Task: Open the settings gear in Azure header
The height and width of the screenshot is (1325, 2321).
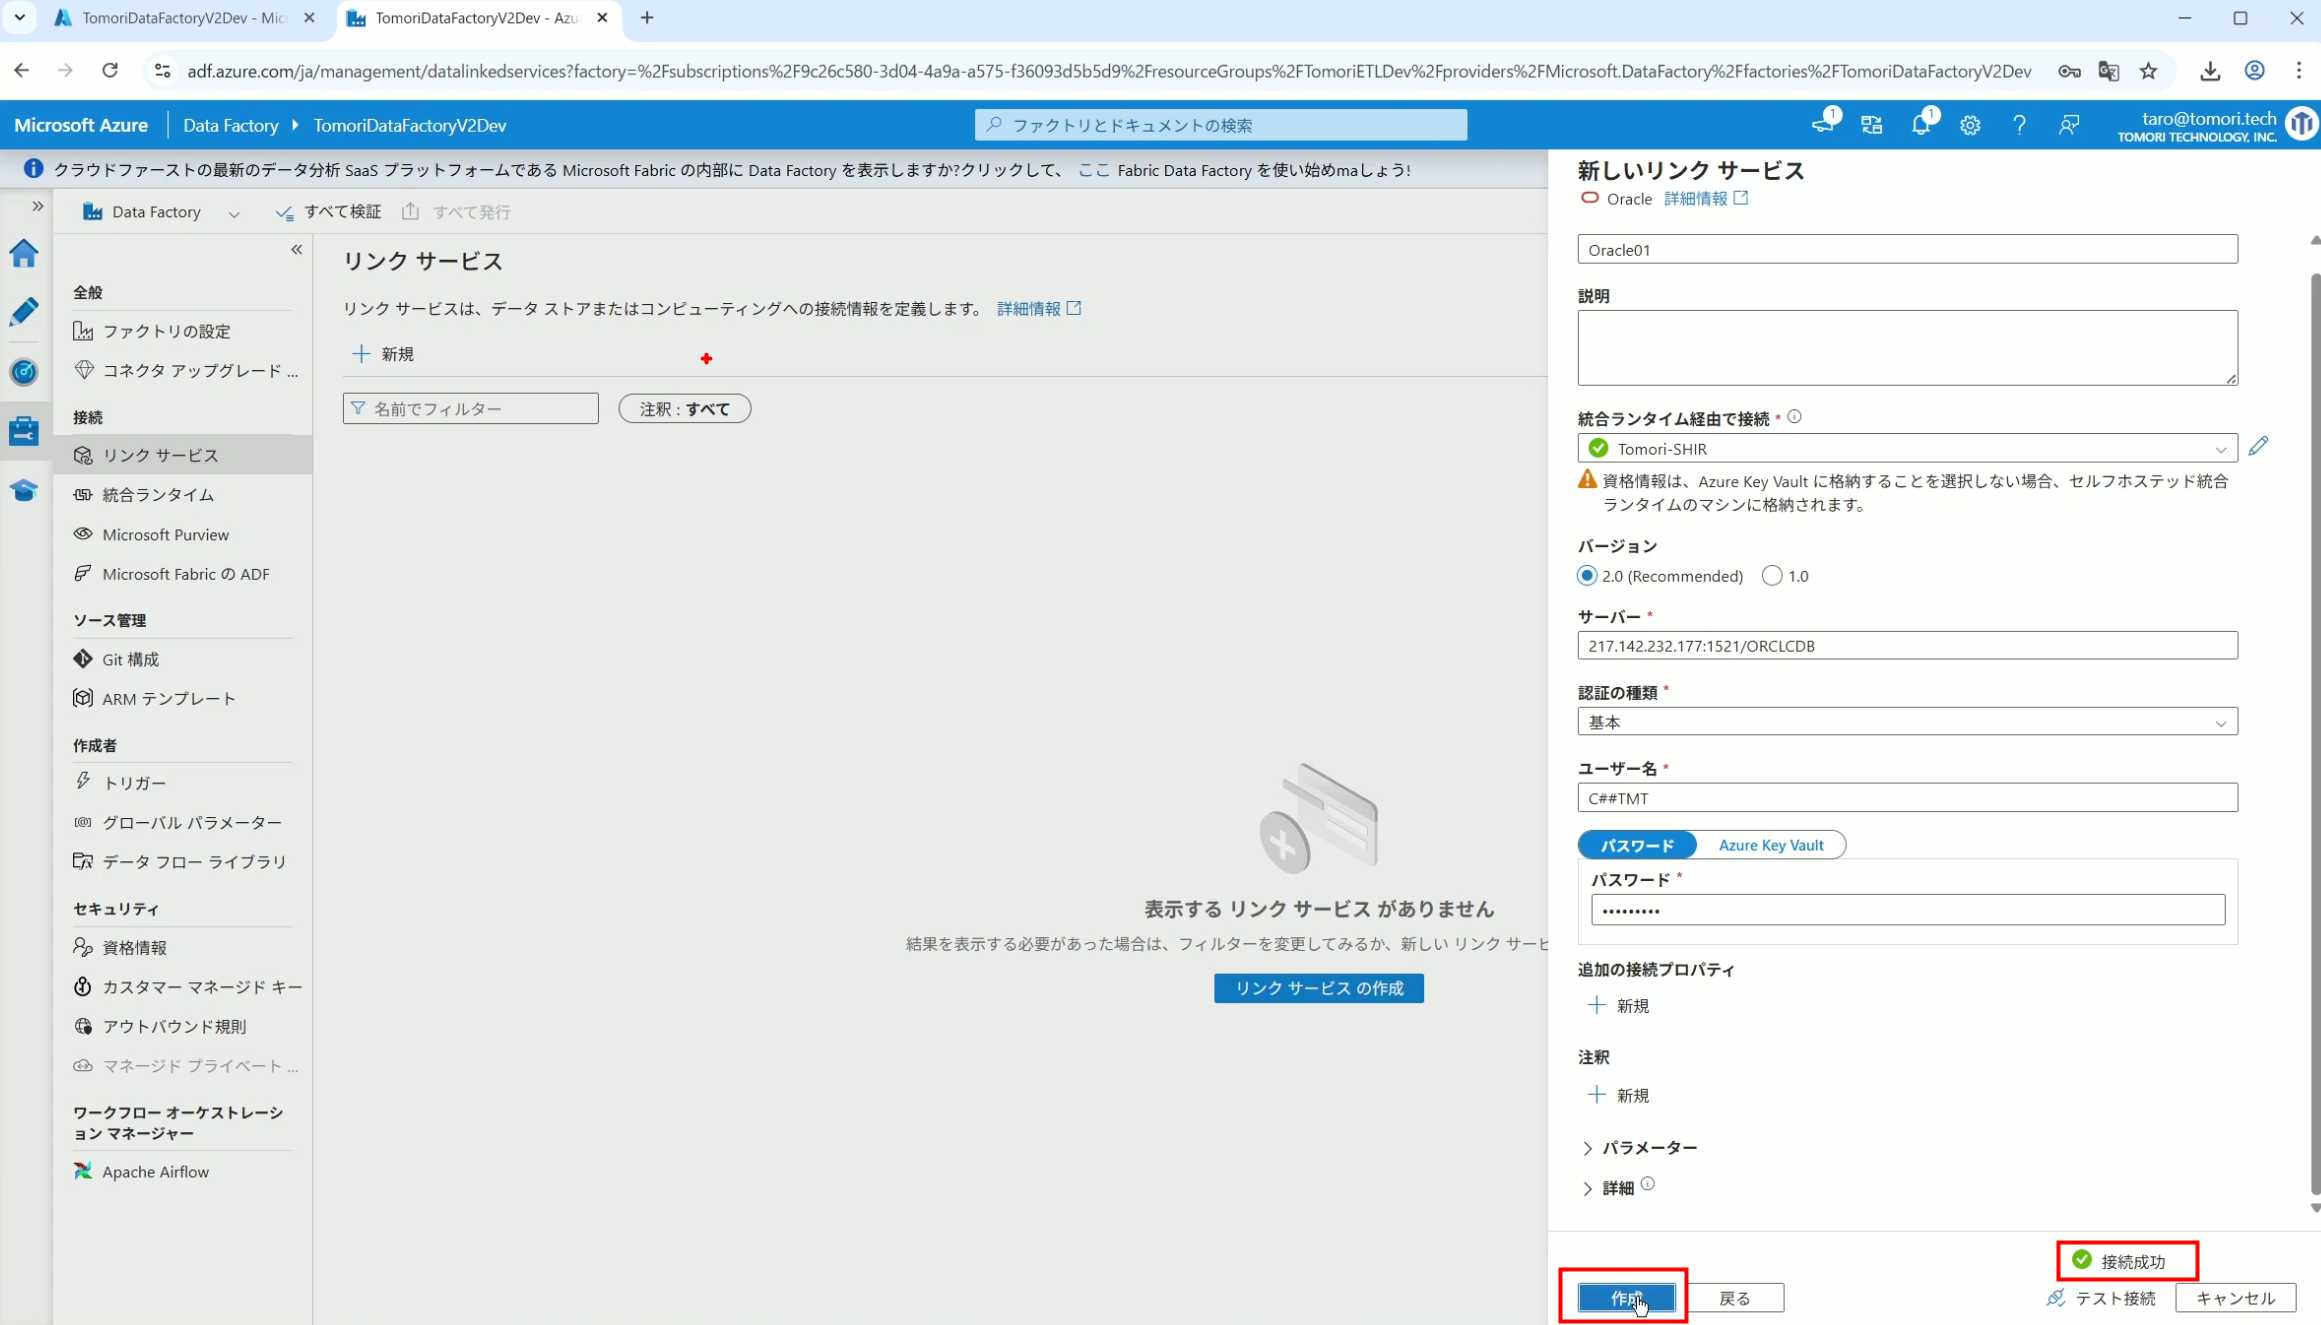Action: (1970, 125)
